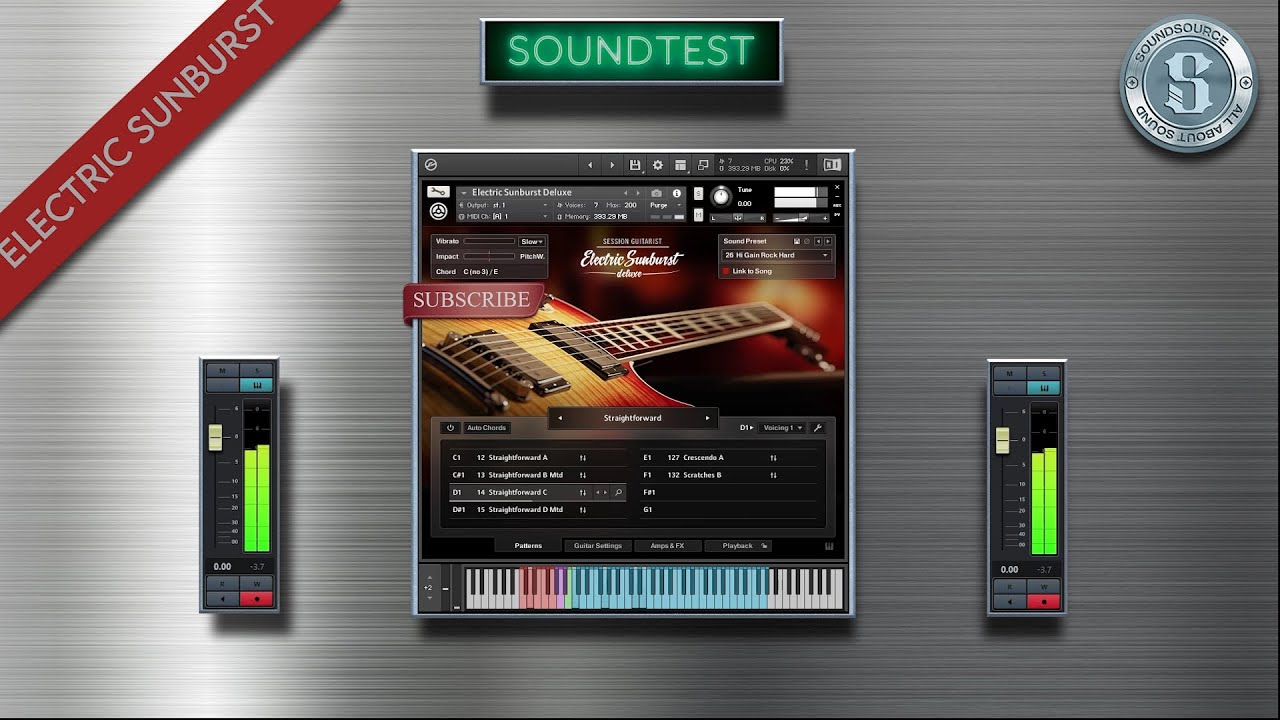Mute the left mixer channel strip

(x=223, y=371)
